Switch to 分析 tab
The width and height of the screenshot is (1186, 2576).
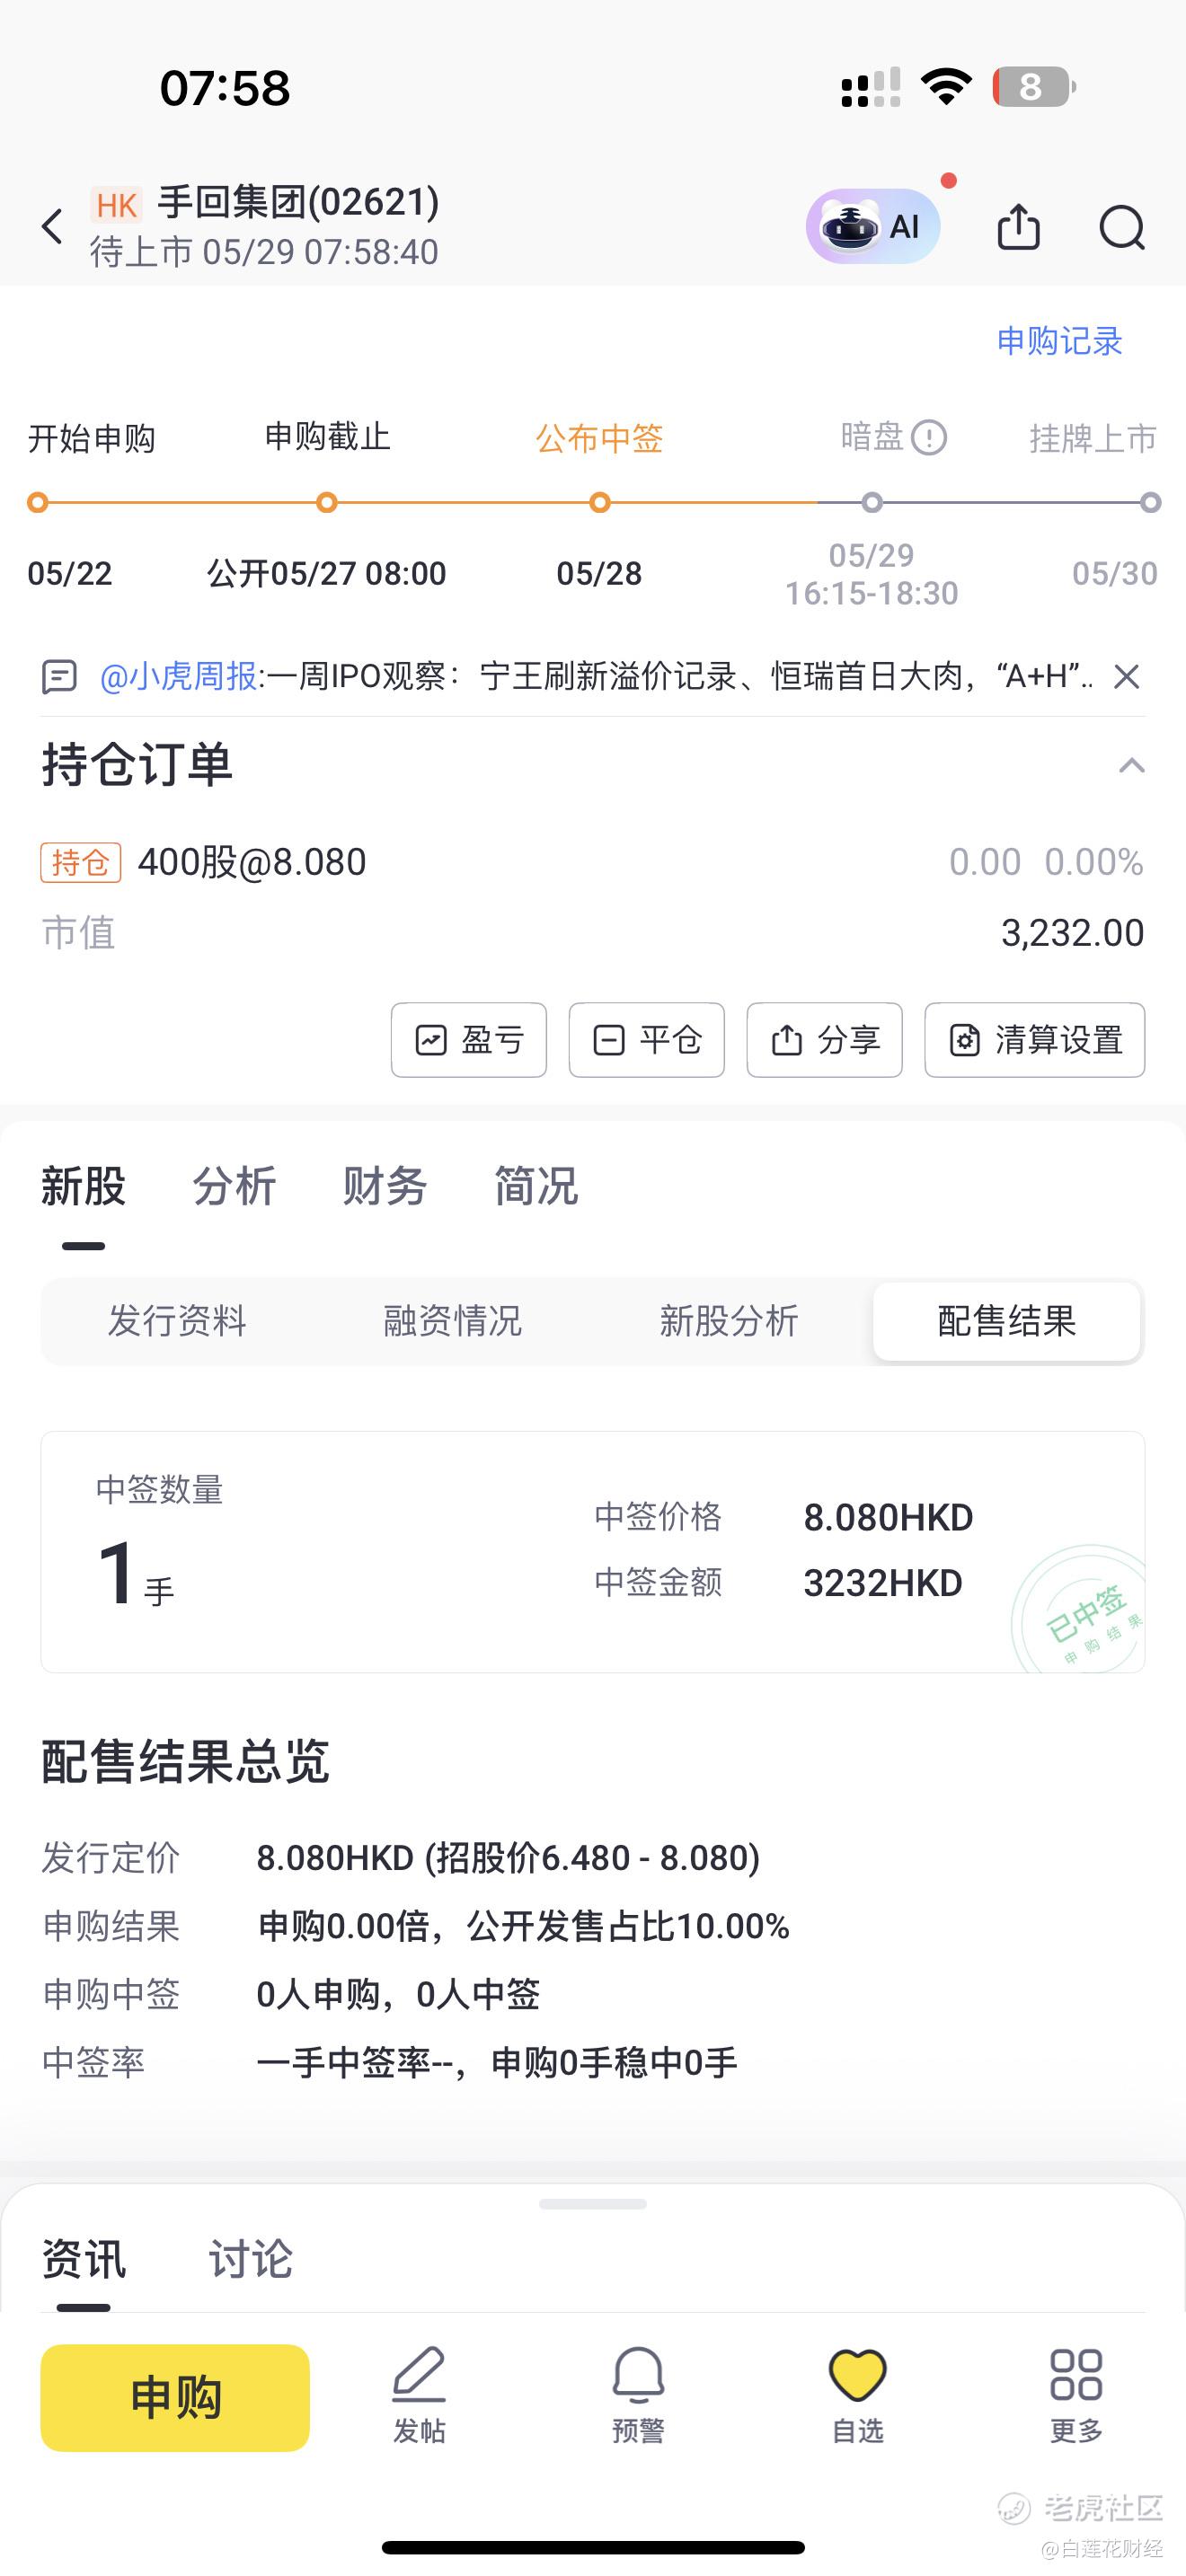tap(234, 1186)
